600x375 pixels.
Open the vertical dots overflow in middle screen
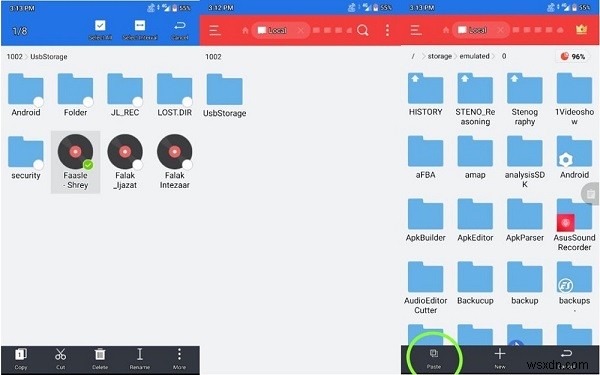tap(387, 30)
